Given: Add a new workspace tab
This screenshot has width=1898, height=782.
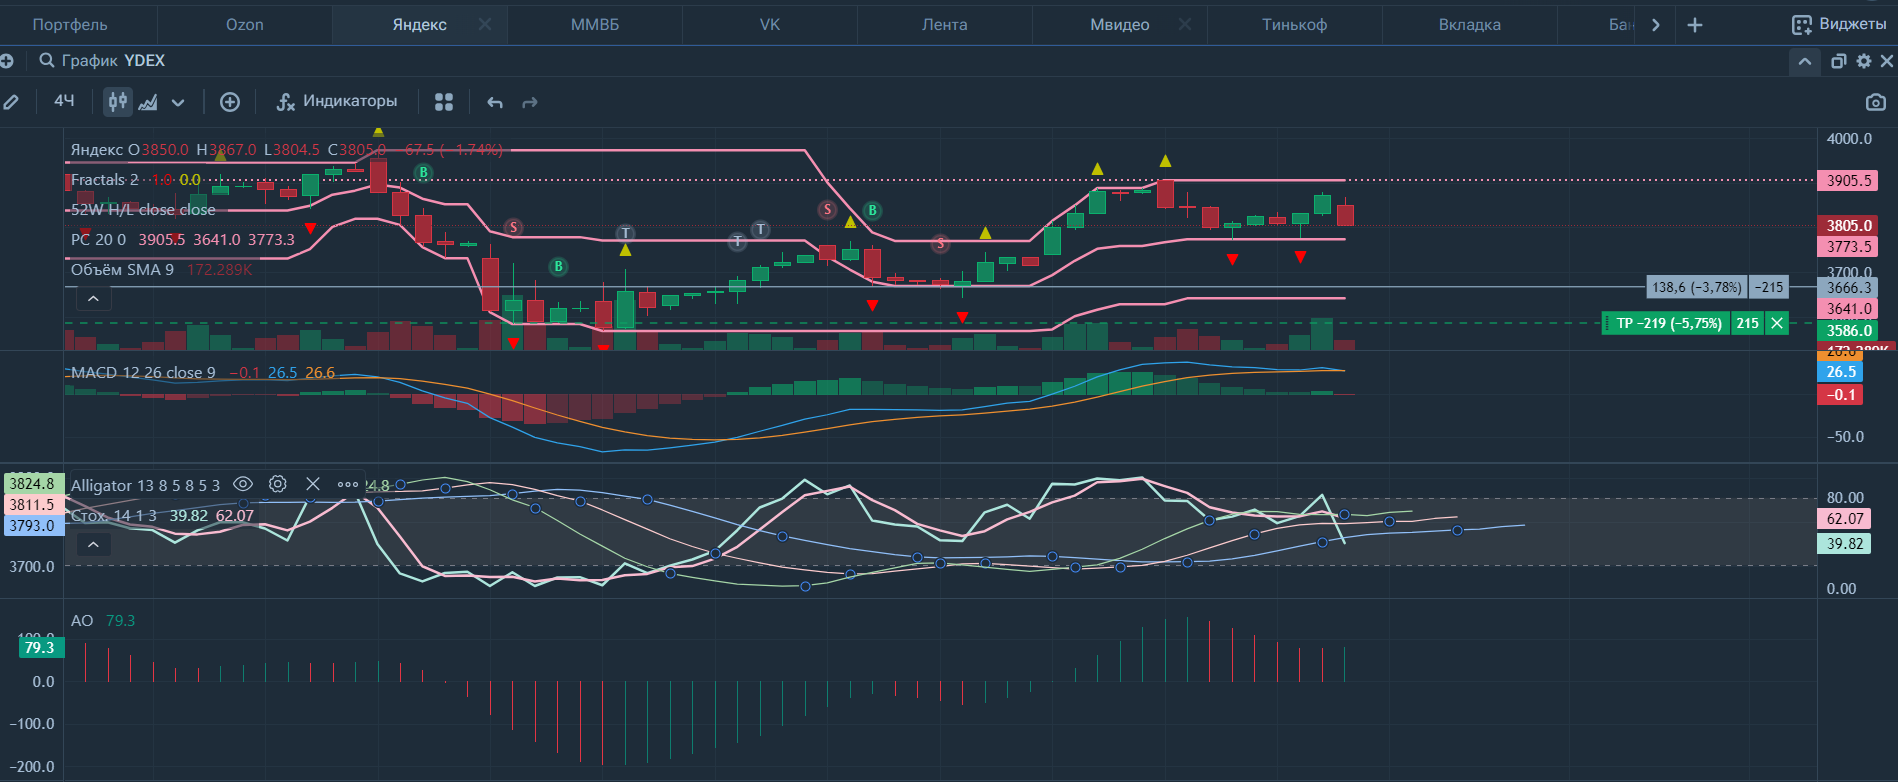Looking at the screenshot, I should (1695, 25).
